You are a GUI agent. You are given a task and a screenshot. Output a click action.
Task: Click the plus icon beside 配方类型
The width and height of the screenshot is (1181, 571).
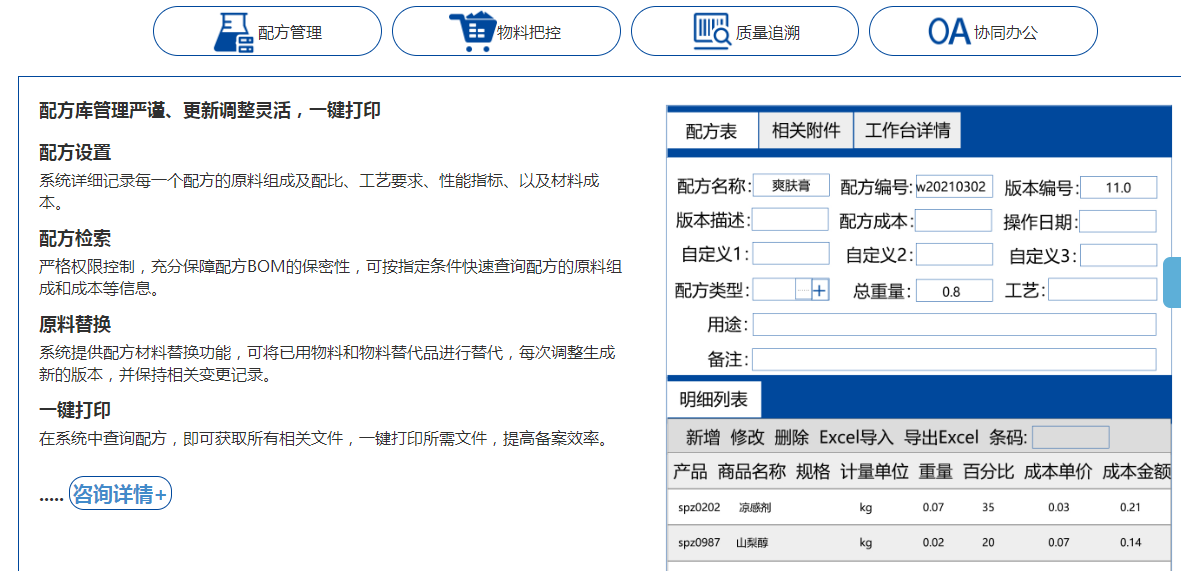pyautogui.click(x=820, y=289)
